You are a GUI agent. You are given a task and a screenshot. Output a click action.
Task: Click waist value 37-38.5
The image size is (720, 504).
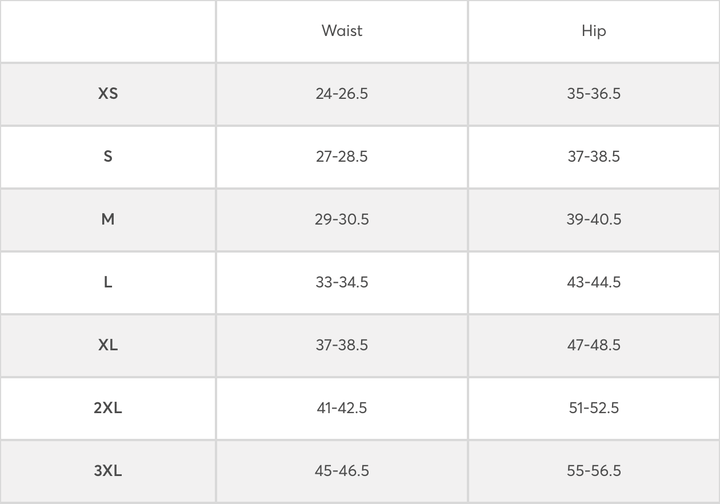[342, 345]
